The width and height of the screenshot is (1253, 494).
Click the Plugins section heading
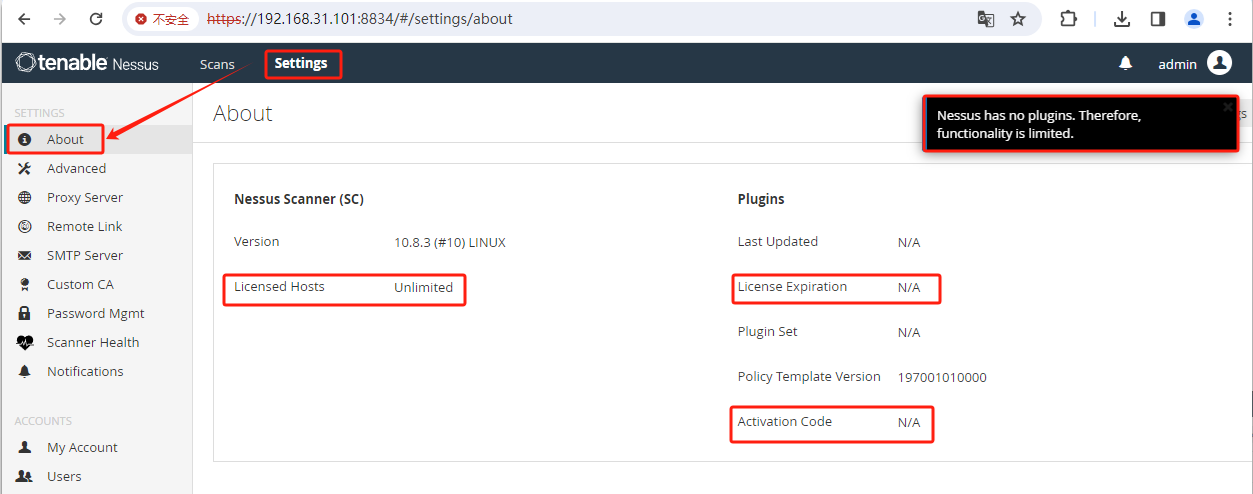[761, 199]
